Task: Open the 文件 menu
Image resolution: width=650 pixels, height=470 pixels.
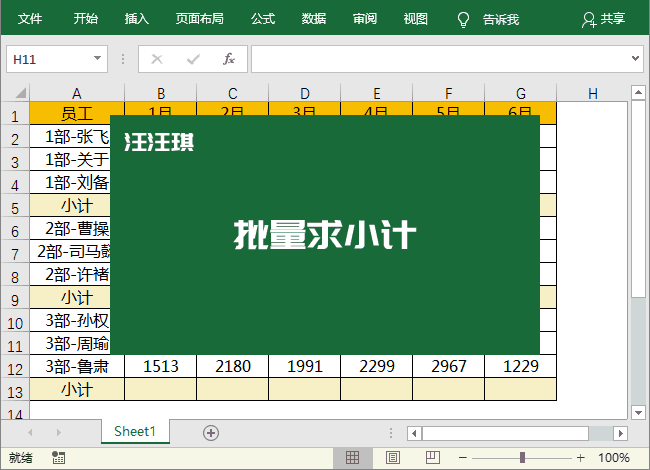Action: click(x=30, y=19)
